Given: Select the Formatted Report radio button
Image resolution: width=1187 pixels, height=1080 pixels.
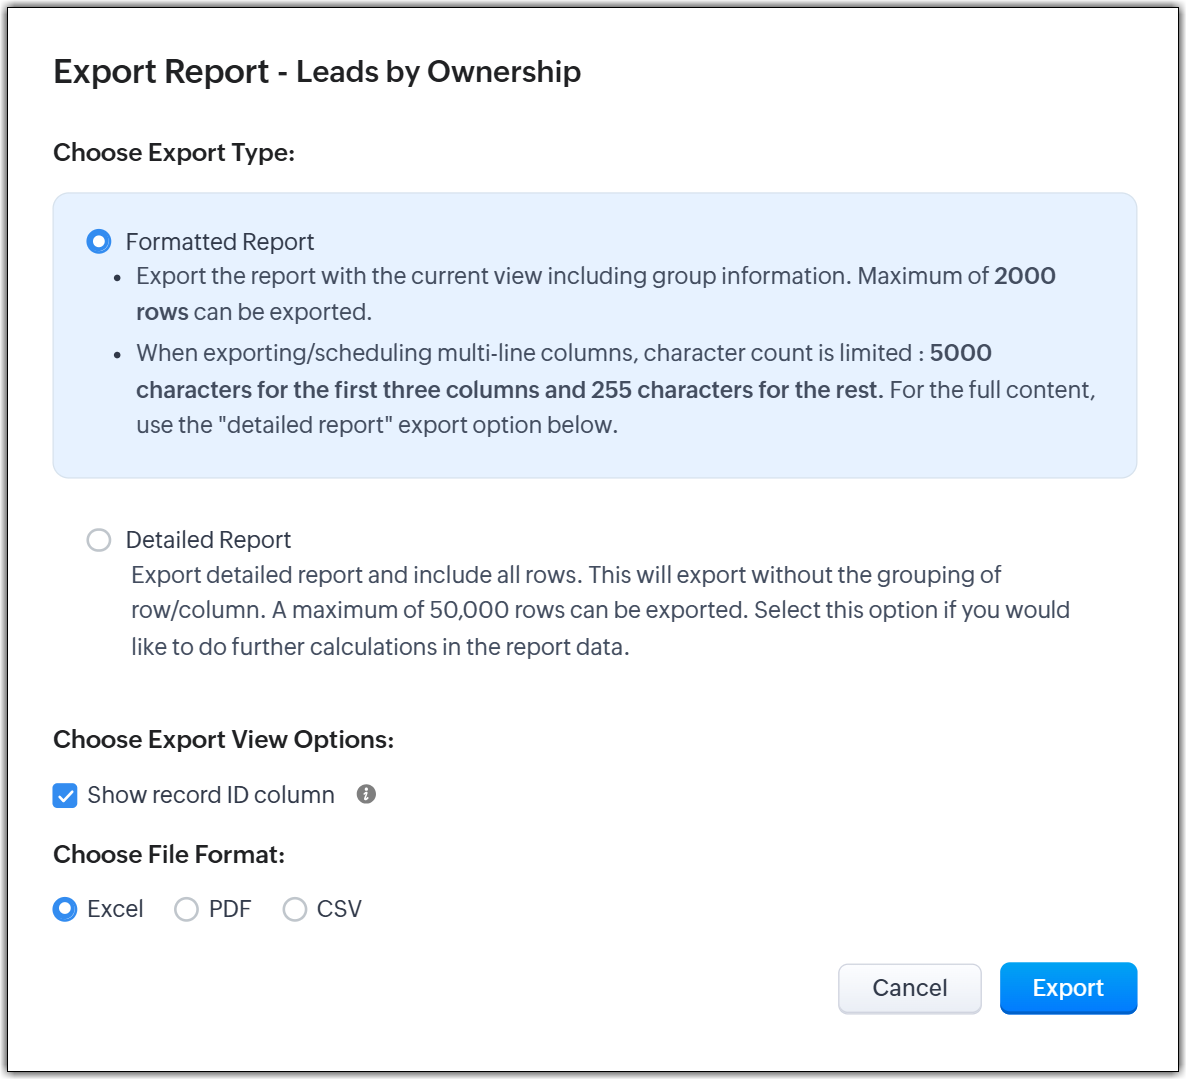Looking at the screenshot, I should coord(99,242).
